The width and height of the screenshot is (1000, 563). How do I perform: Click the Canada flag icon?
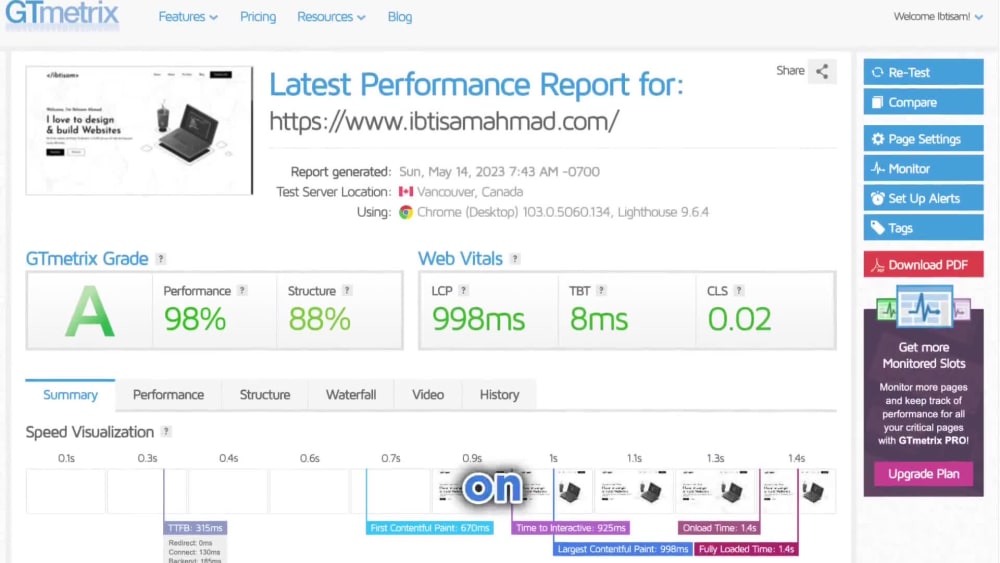tap(406, 191)
